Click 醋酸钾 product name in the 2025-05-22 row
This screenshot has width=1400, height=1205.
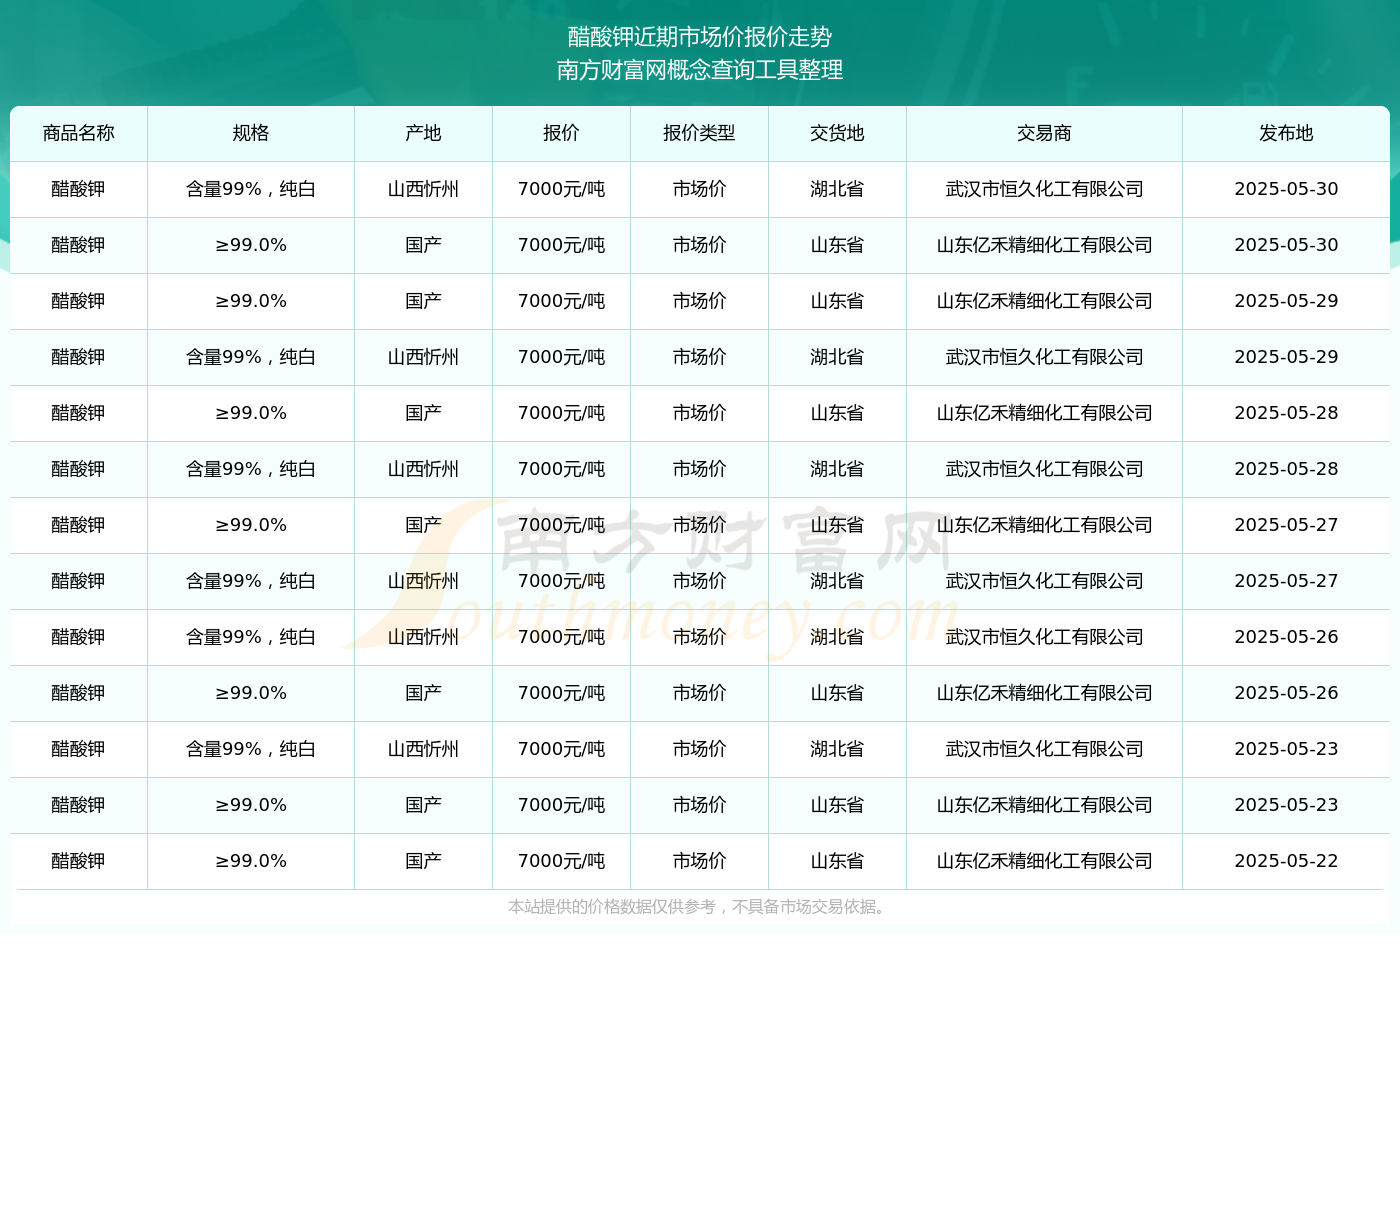(79, 861)
